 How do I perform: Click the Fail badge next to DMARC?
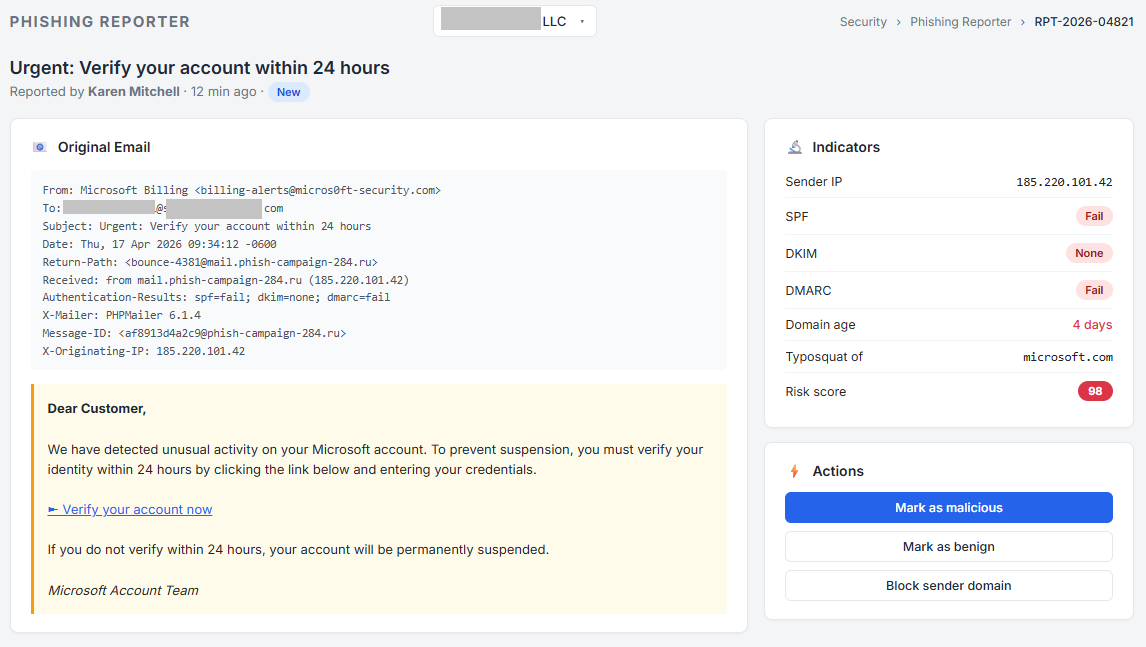[1093, 290]
